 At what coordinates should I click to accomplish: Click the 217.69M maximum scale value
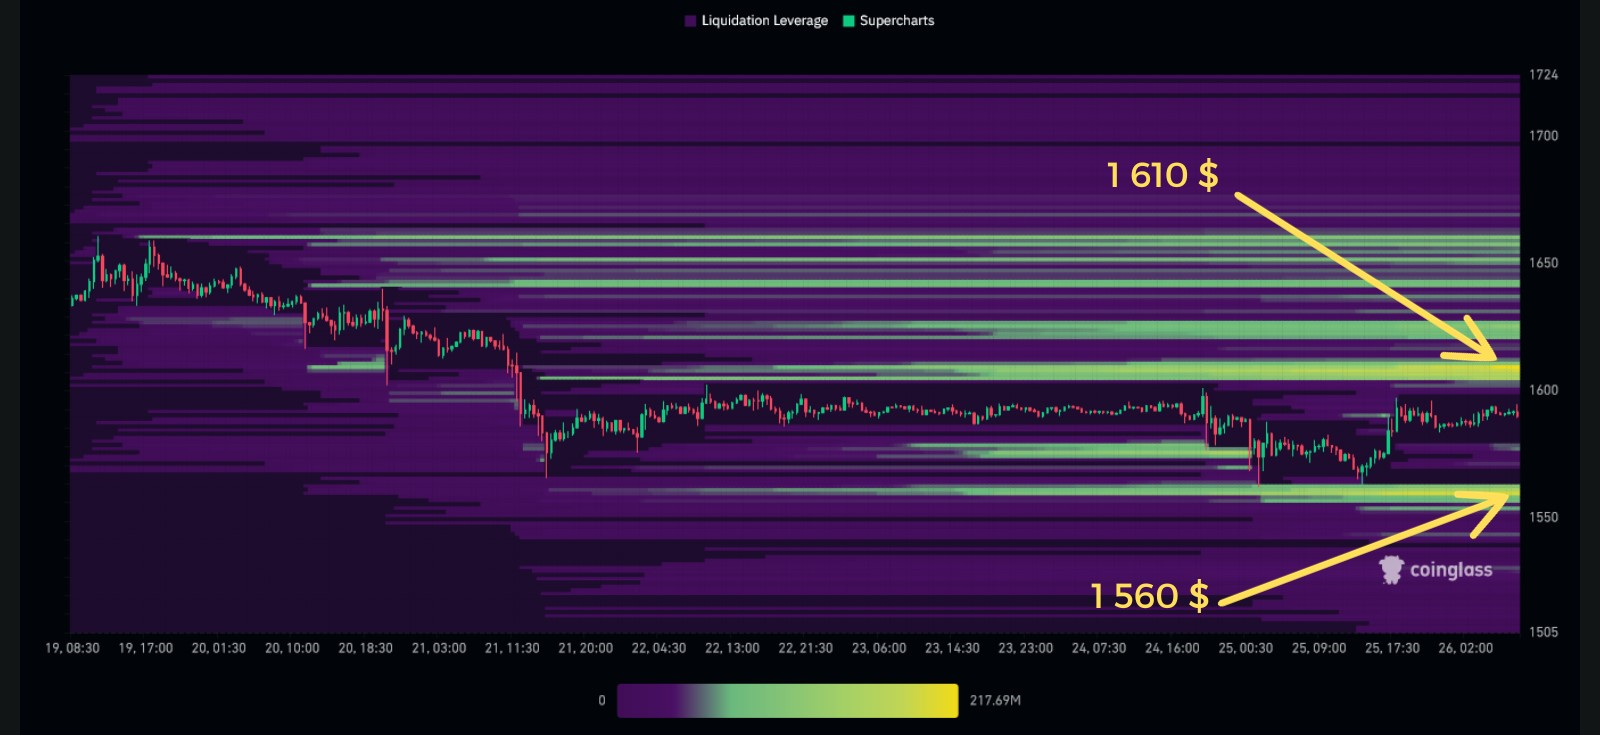(995, 700)
